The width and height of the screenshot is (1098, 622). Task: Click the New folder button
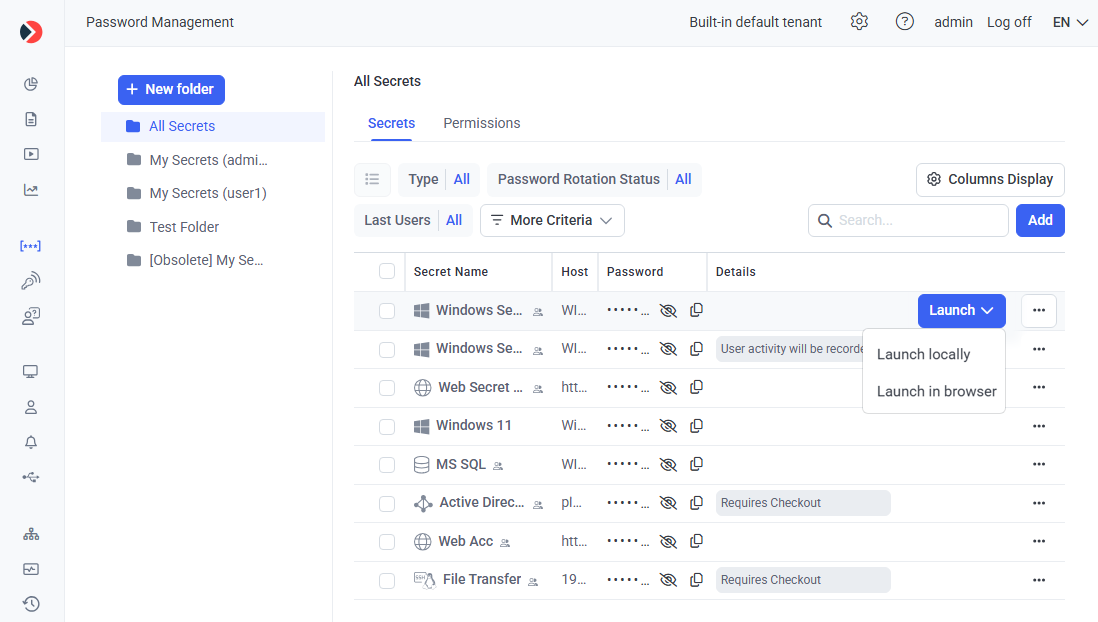coord(171,90)
